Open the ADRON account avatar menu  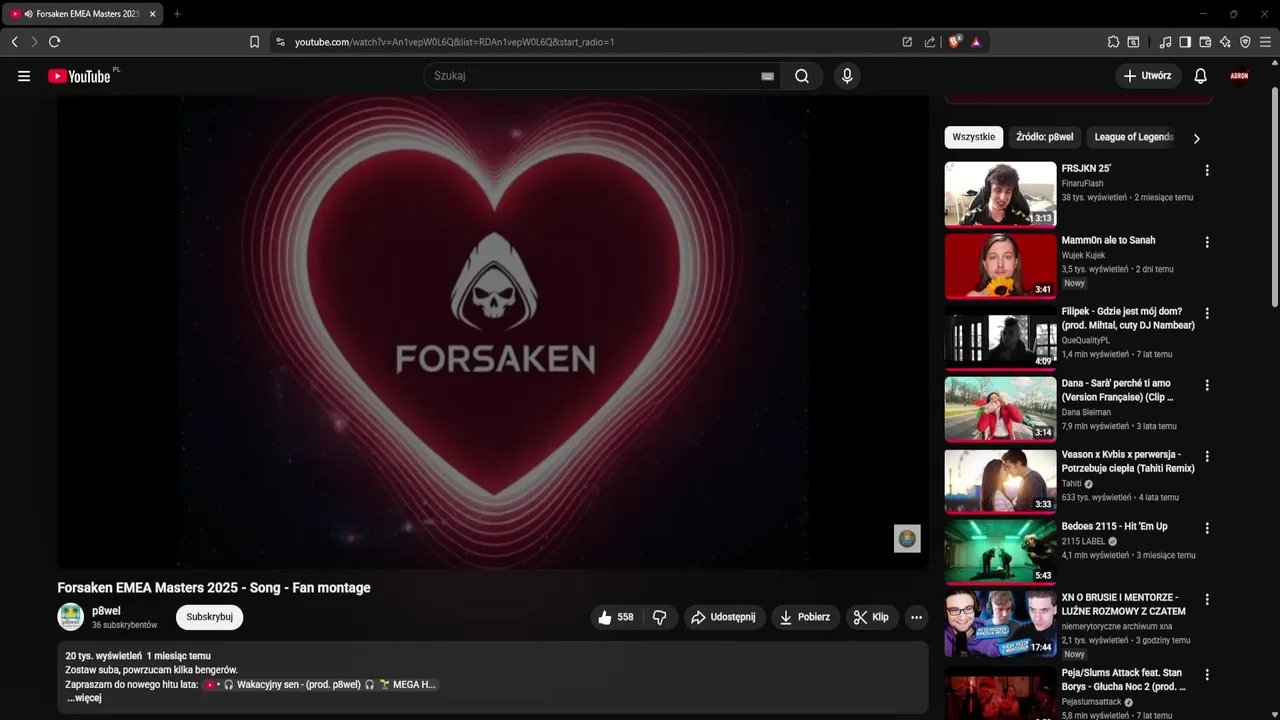point(1239,76)
